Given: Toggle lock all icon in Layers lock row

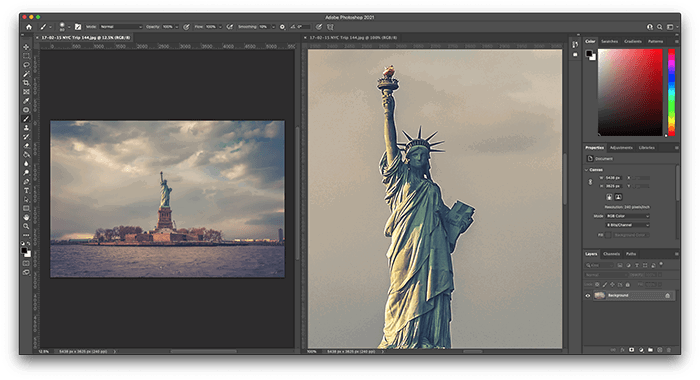Looking at the screenshot, I should 628,284.
